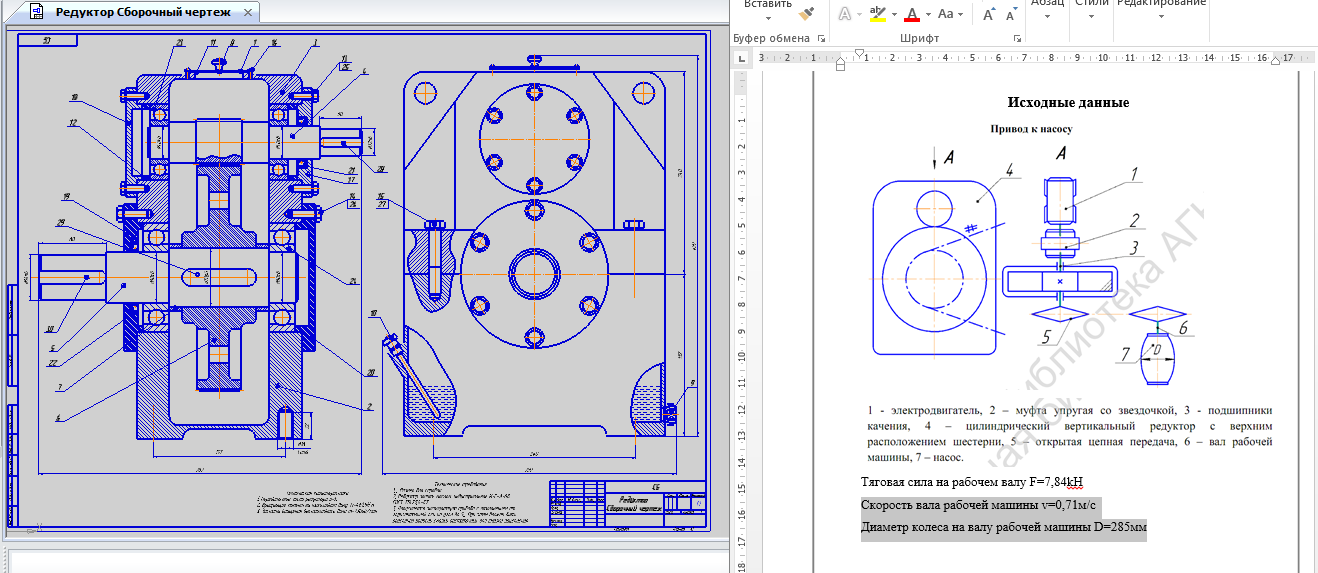1318x573 pixels.
Task: Expand the Стили group dropdown
Action: pos(1090,15)
